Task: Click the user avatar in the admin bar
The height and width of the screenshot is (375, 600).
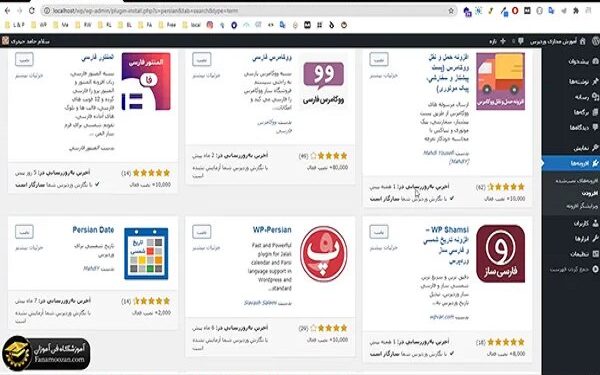Action: tap(5, 41)
